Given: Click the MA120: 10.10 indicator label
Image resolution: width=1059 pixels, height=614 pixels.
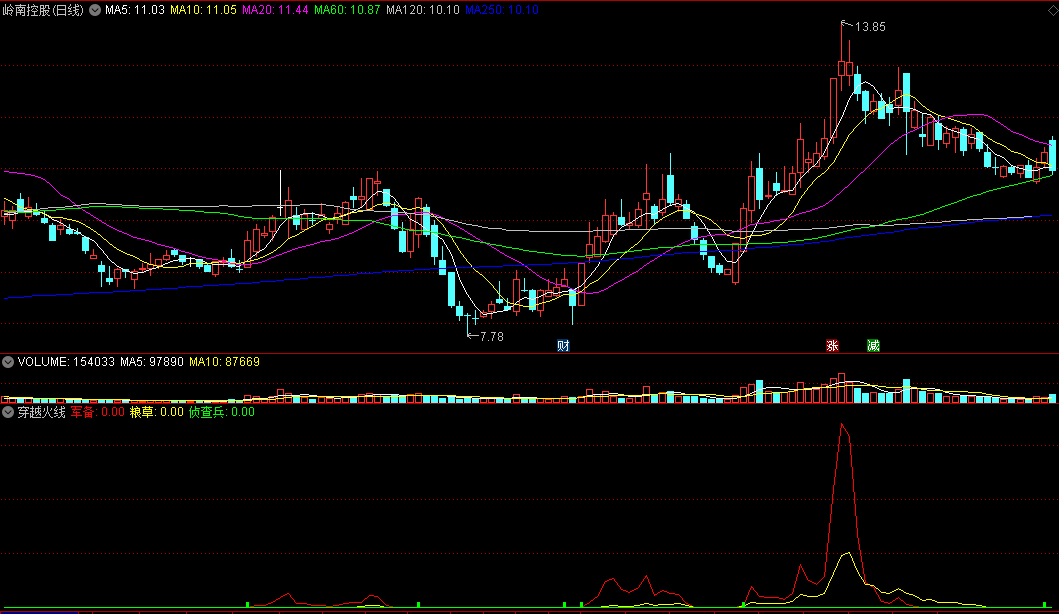Looking at the screenshot, I should [x=423, y=10].
